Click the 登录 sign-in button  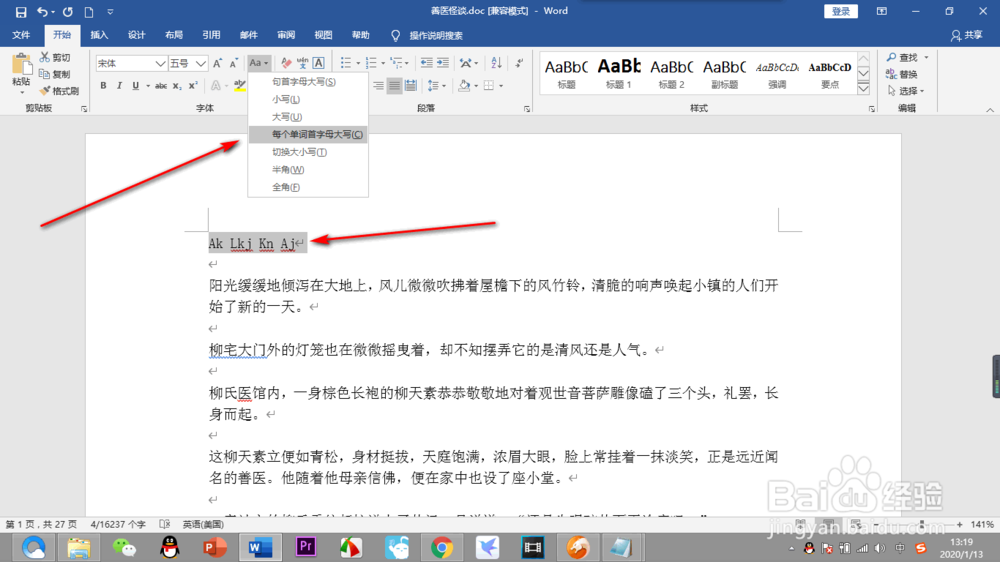coord(841,11)
